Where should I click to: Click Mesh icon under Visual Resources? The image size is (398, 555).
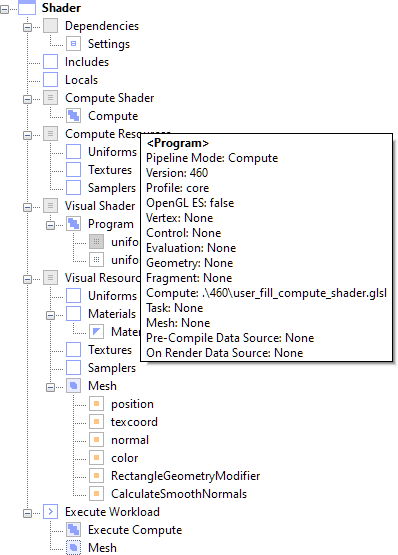click(x=73, y=385)
